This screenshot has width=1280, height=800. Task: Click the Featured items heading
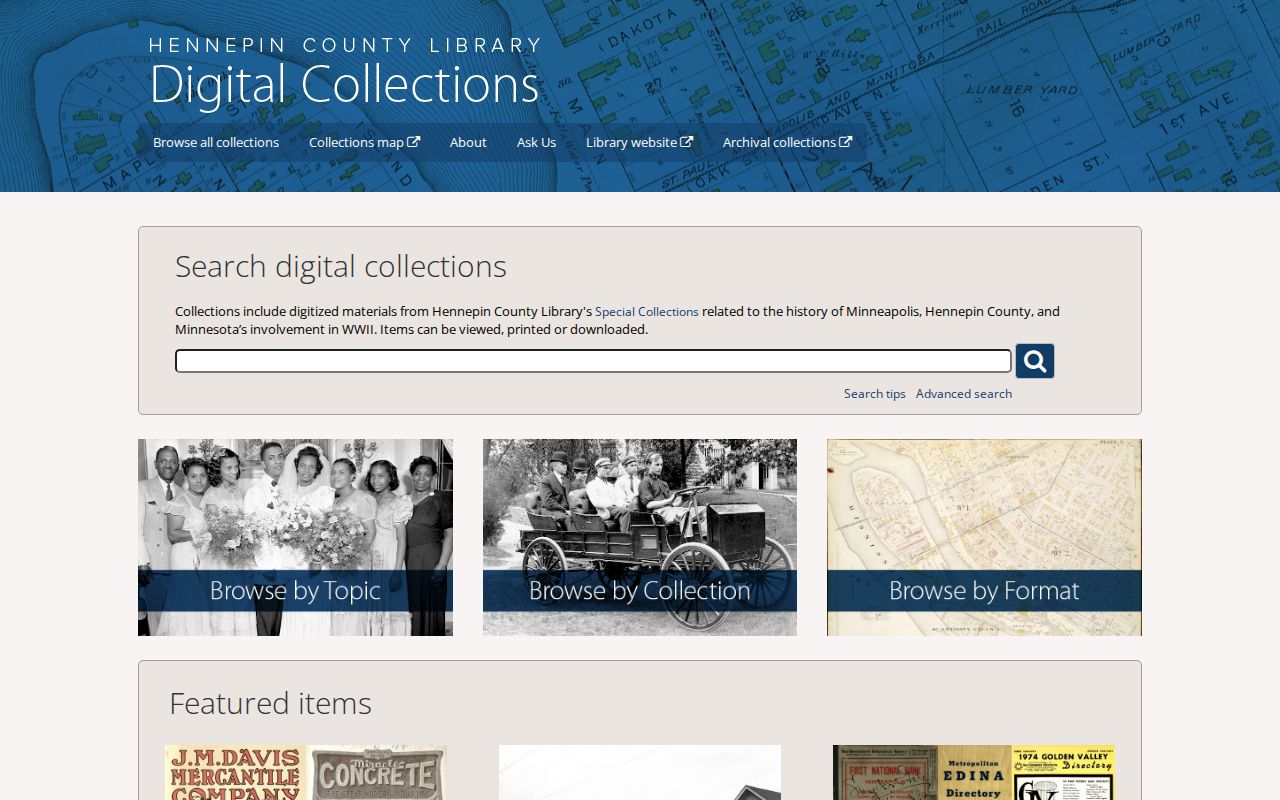point(270,703)
